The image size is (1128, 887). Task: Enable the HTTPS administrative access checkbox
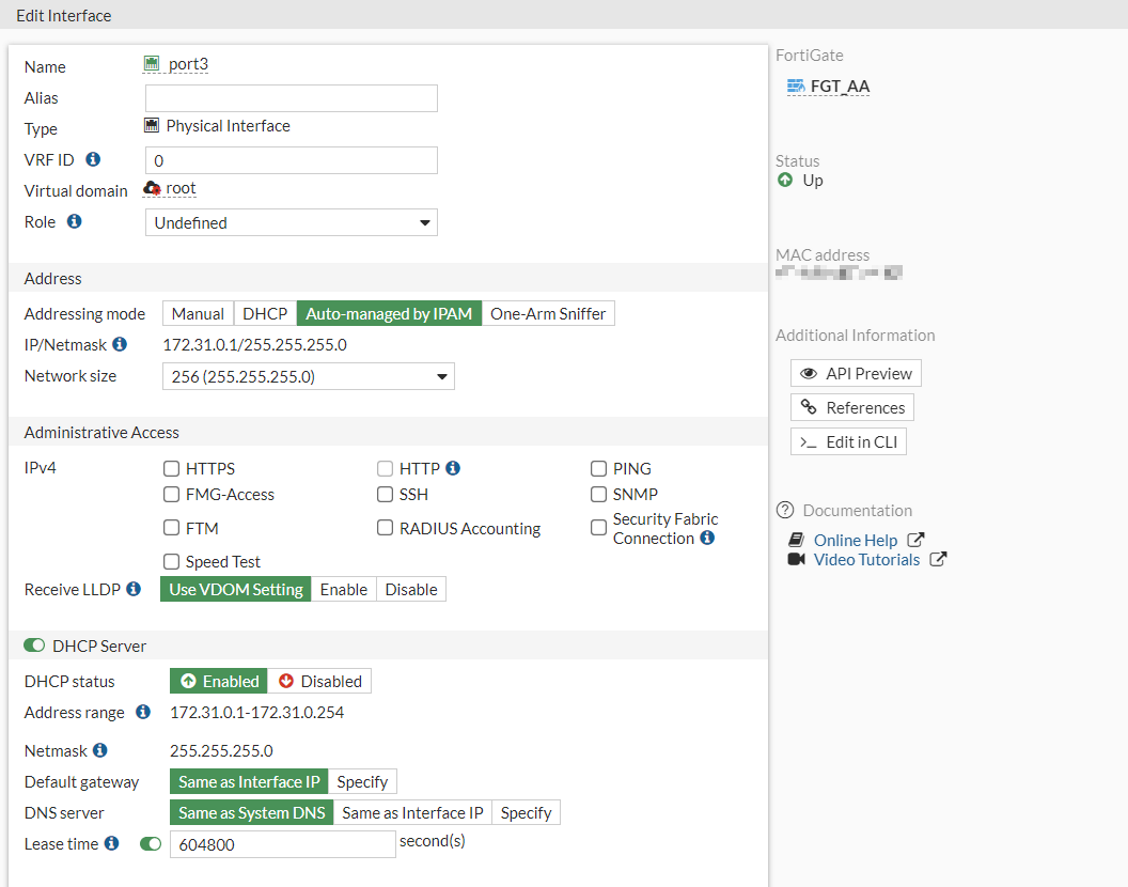point(171,468)
